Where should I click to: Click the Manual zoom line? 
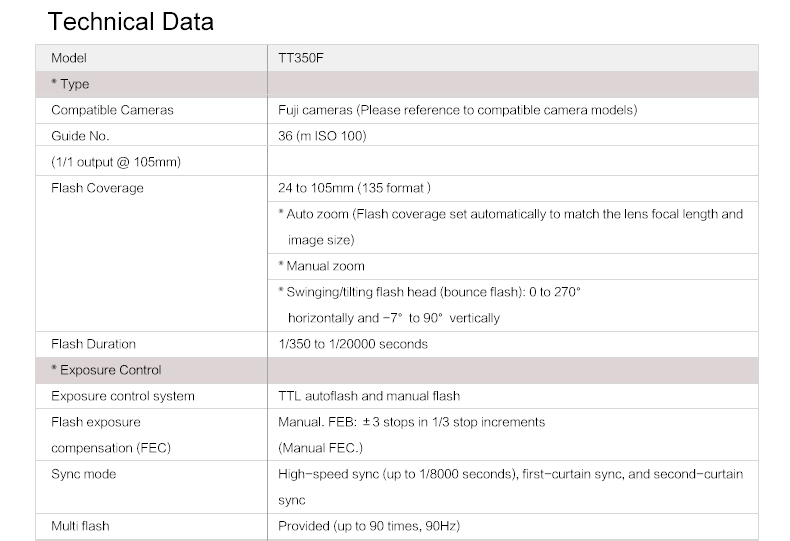pos(321,266)
